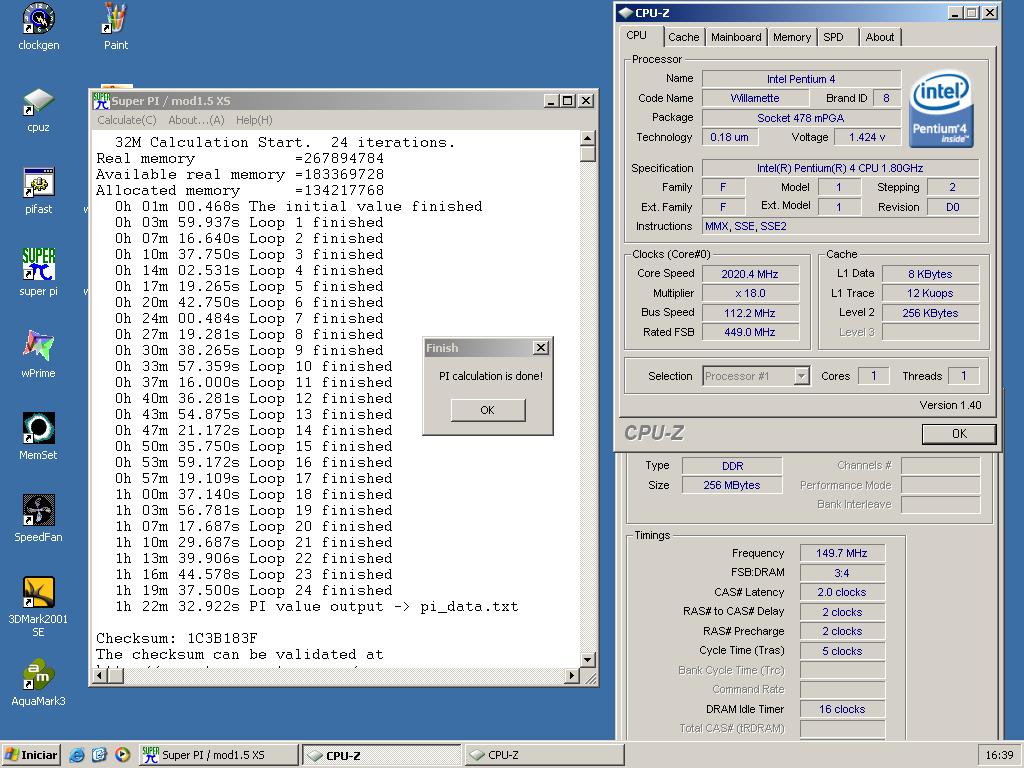Open the Help(H) menu in Super PI
This screenshot has height=768, width=1024.
tap(254, 120)
